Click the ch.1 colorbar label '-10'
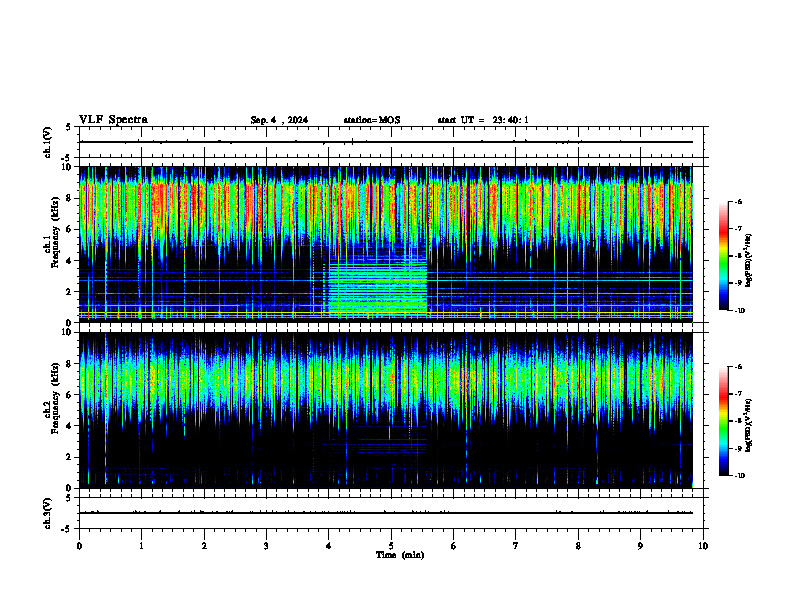Screen dimensions: 792x612 coord(738,311)
